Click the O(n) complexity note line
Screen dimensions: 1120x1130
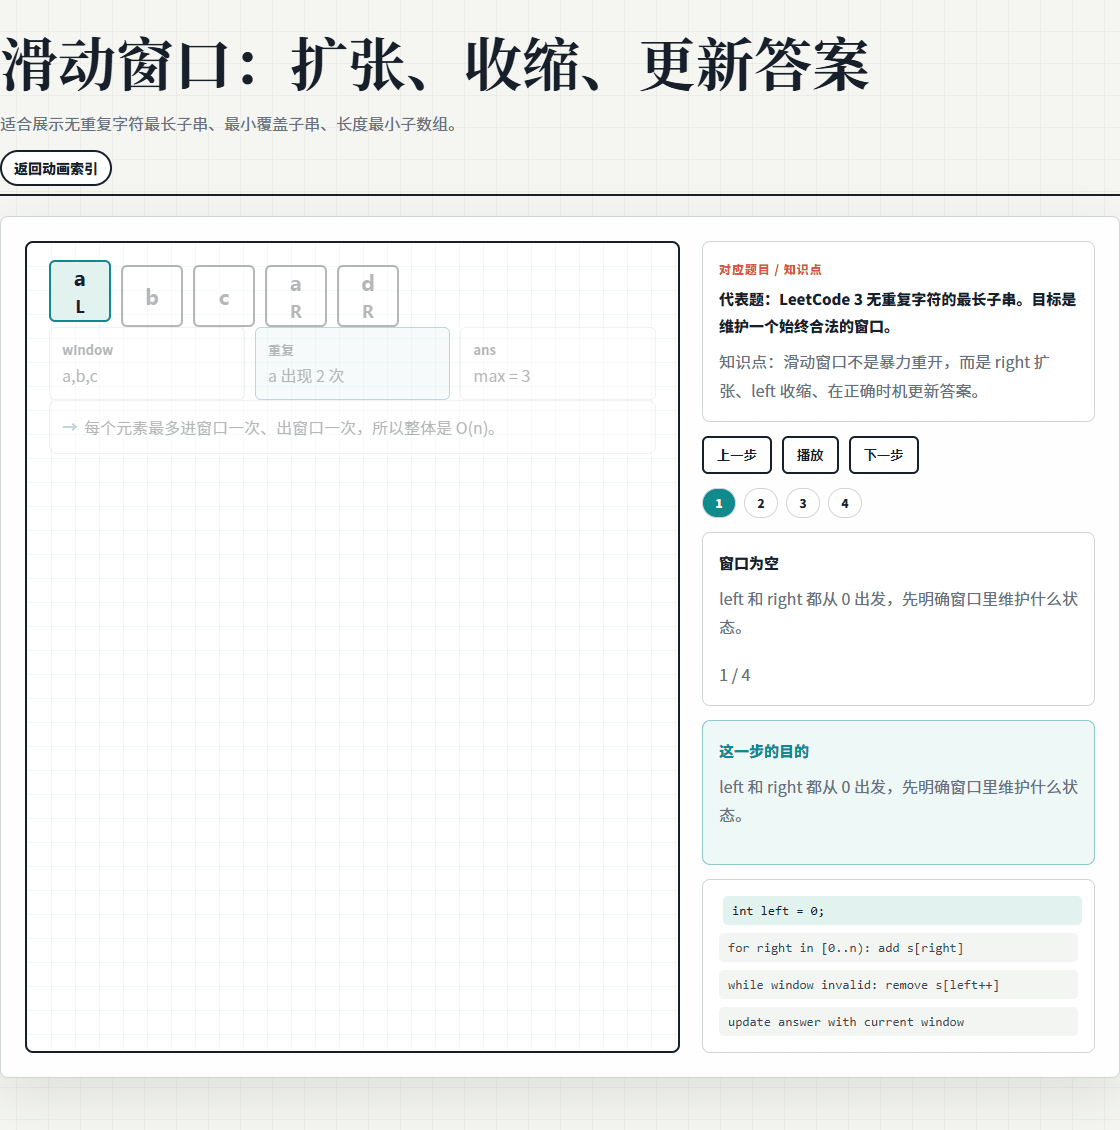[352, 427]
